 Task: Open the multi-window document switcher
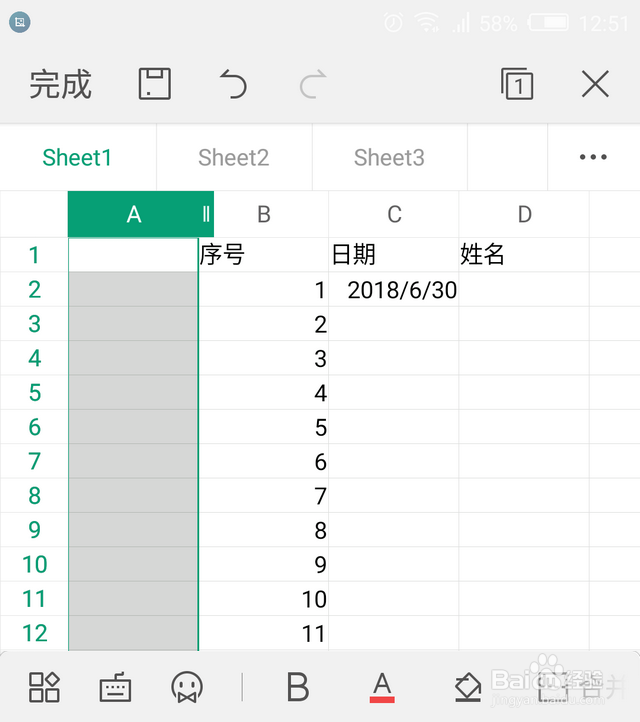(517, 84)
